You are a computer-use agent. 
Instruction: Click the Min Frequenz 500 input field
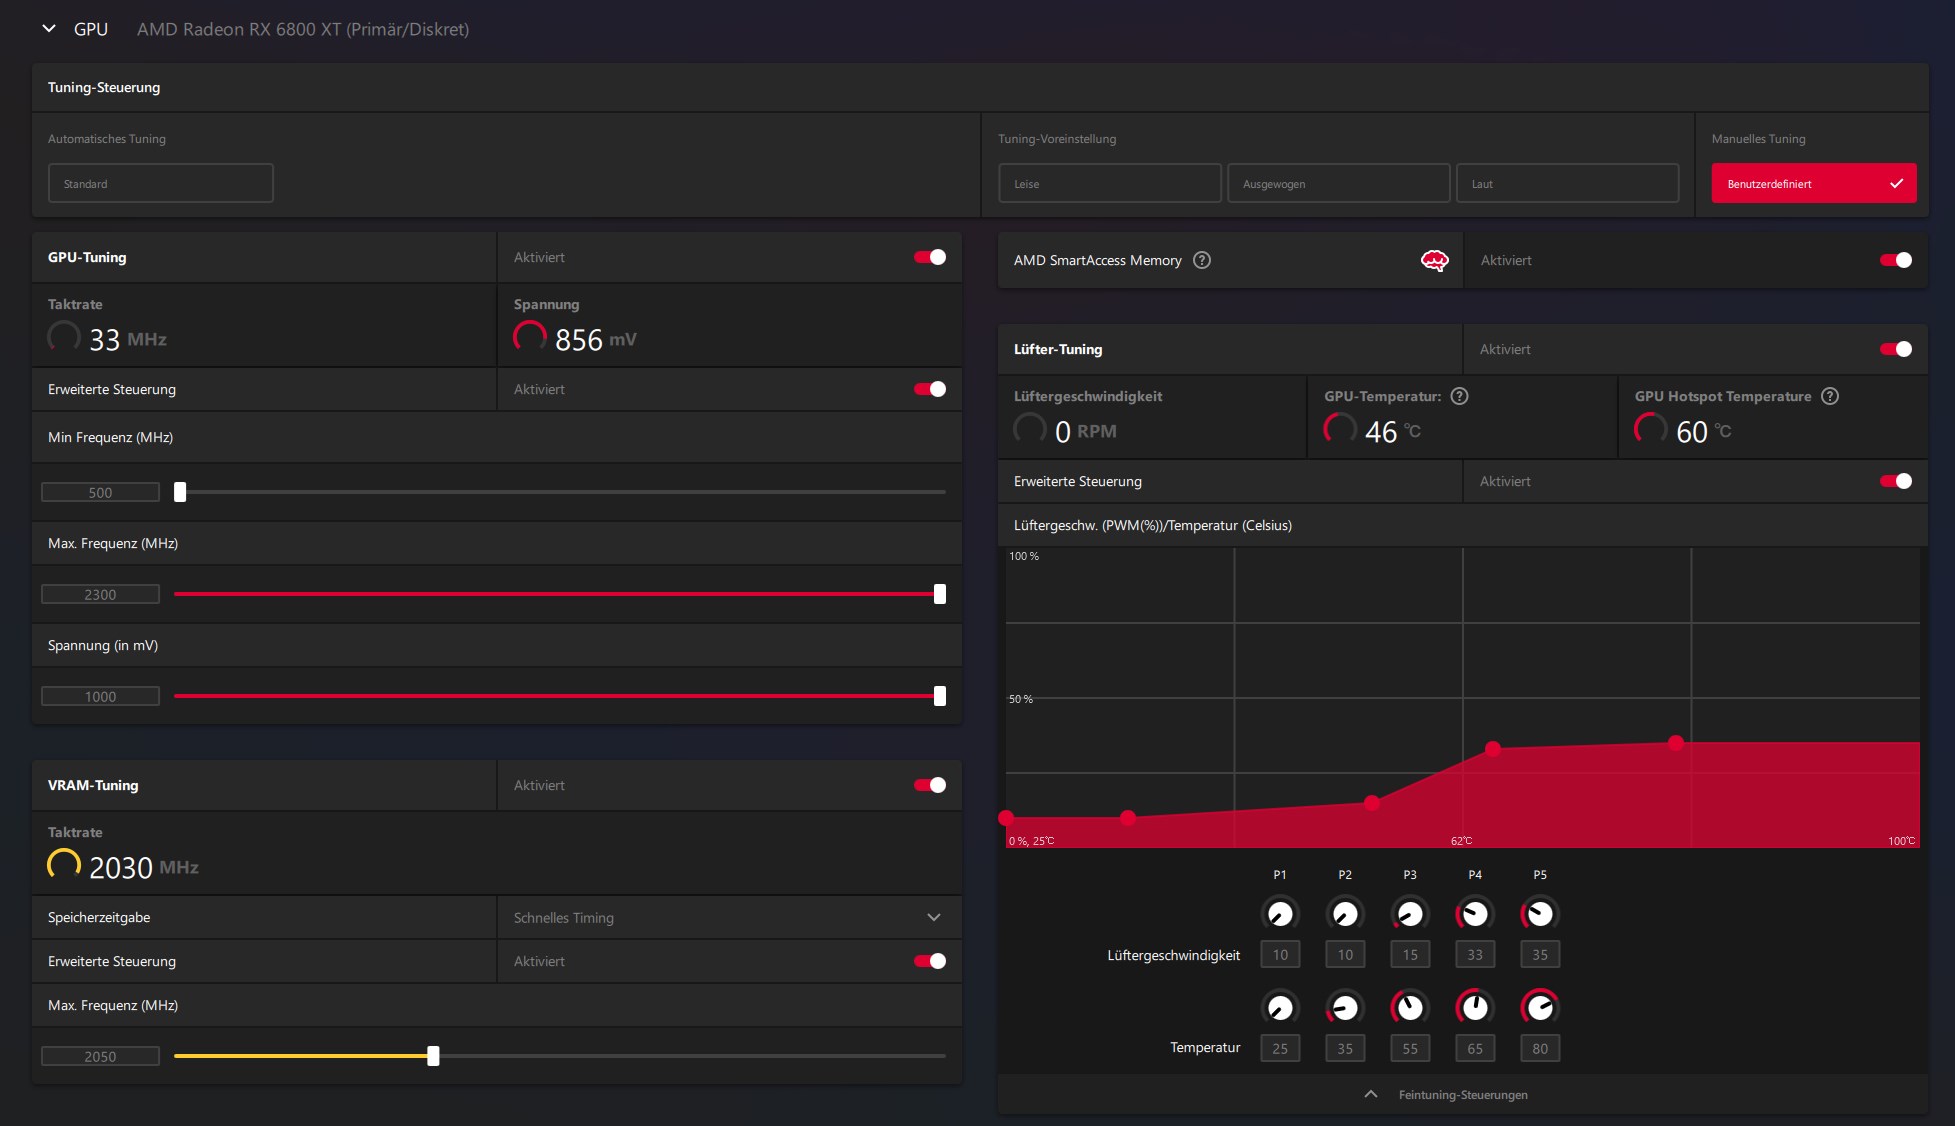click(100, 492)
